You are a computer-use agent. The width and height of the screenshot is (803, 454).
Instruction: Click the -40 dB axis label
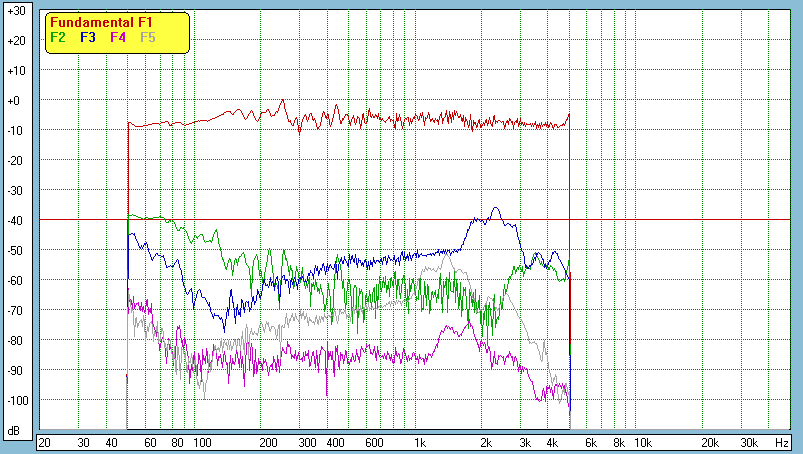[15, 221]
